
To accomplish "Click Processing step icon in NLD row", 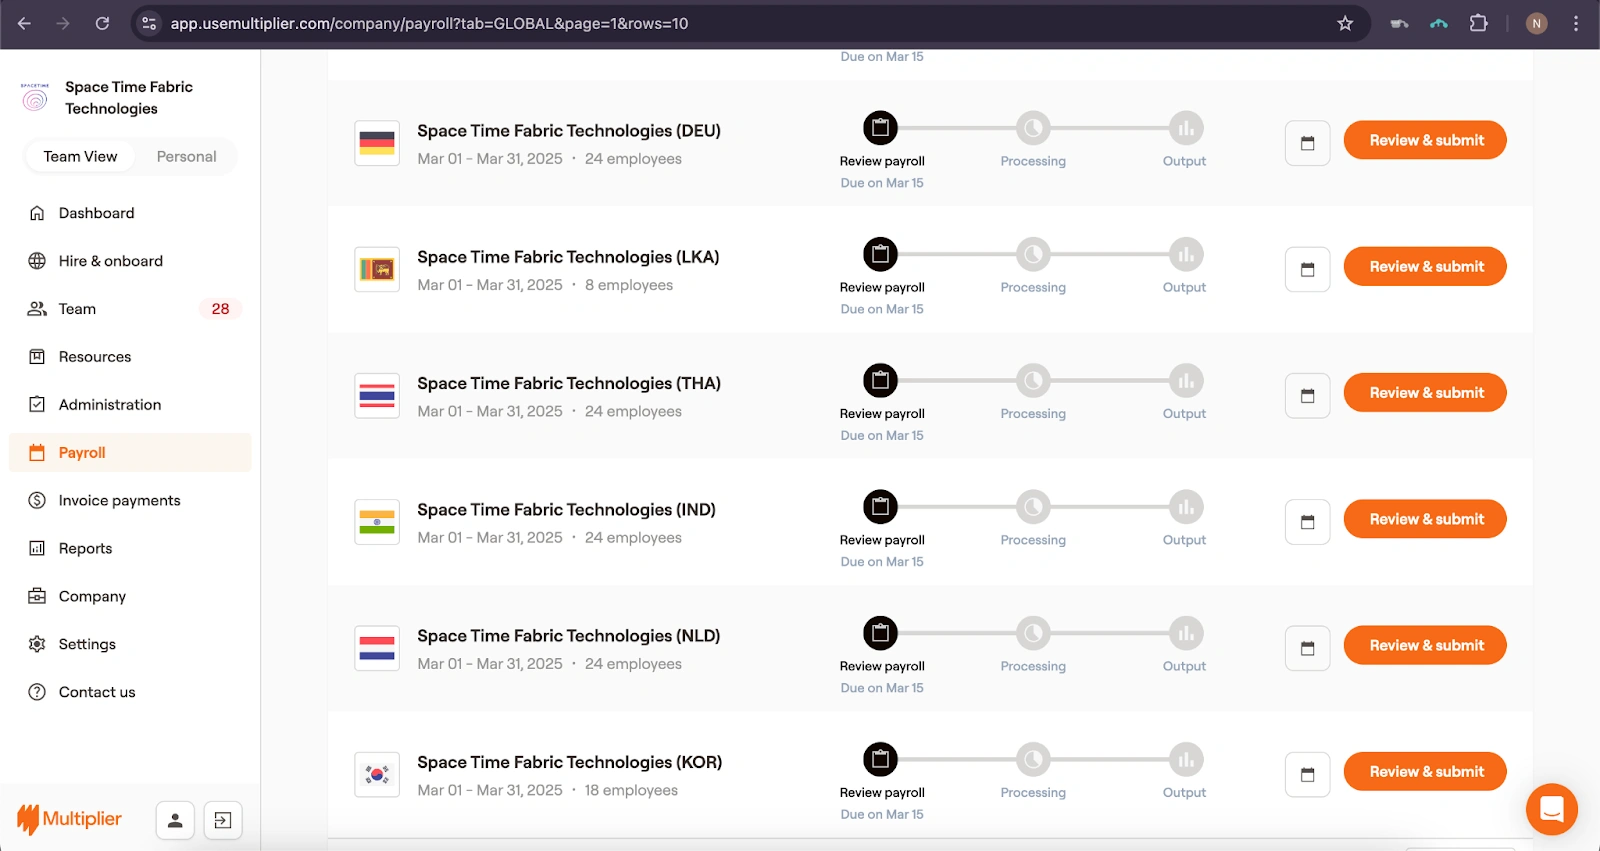I will (1033, 633).
